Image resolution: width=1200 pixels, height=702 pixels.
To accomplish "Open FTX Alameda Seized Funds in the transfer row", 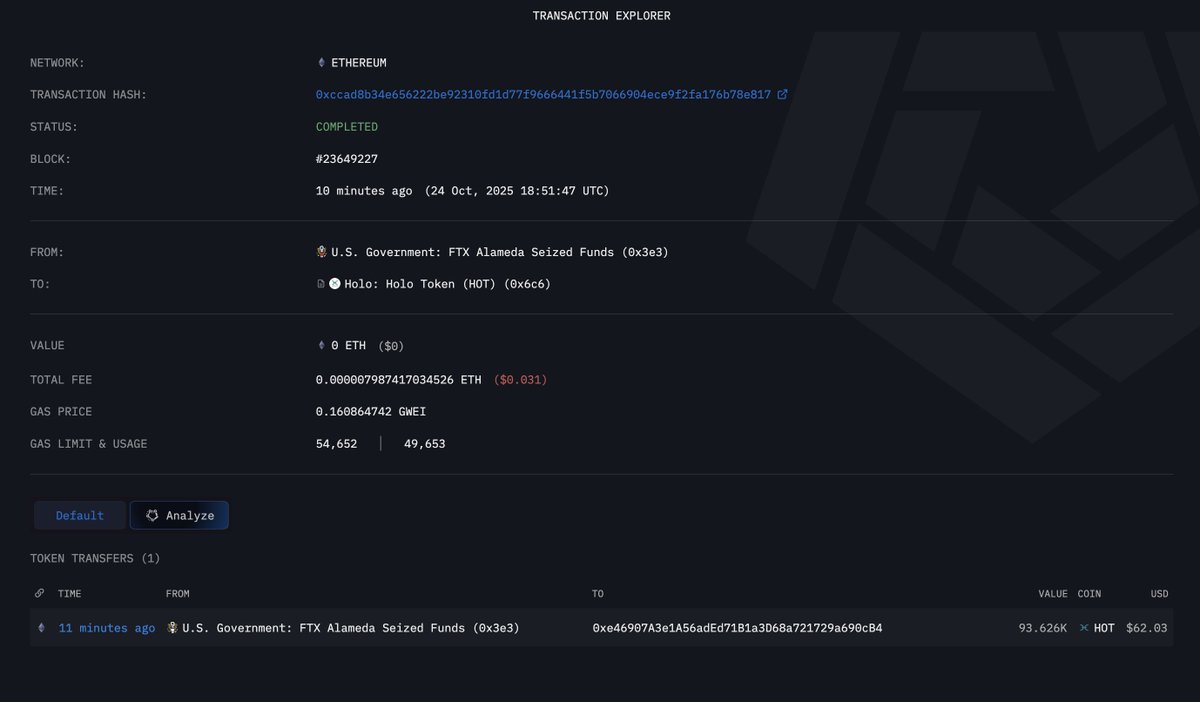I will pos(351,628).
